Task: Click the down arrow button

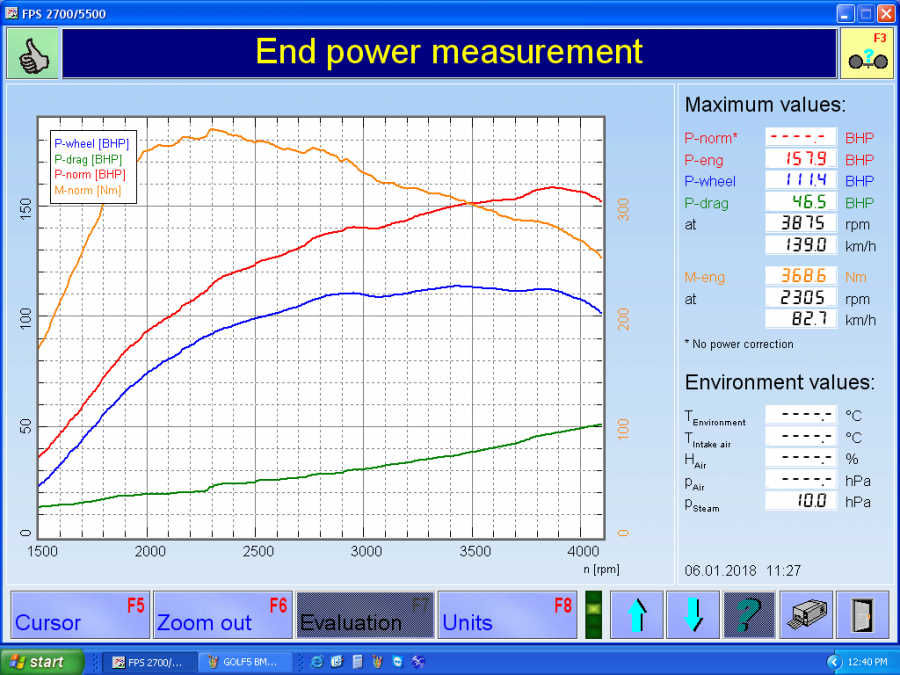Action: 693,614
